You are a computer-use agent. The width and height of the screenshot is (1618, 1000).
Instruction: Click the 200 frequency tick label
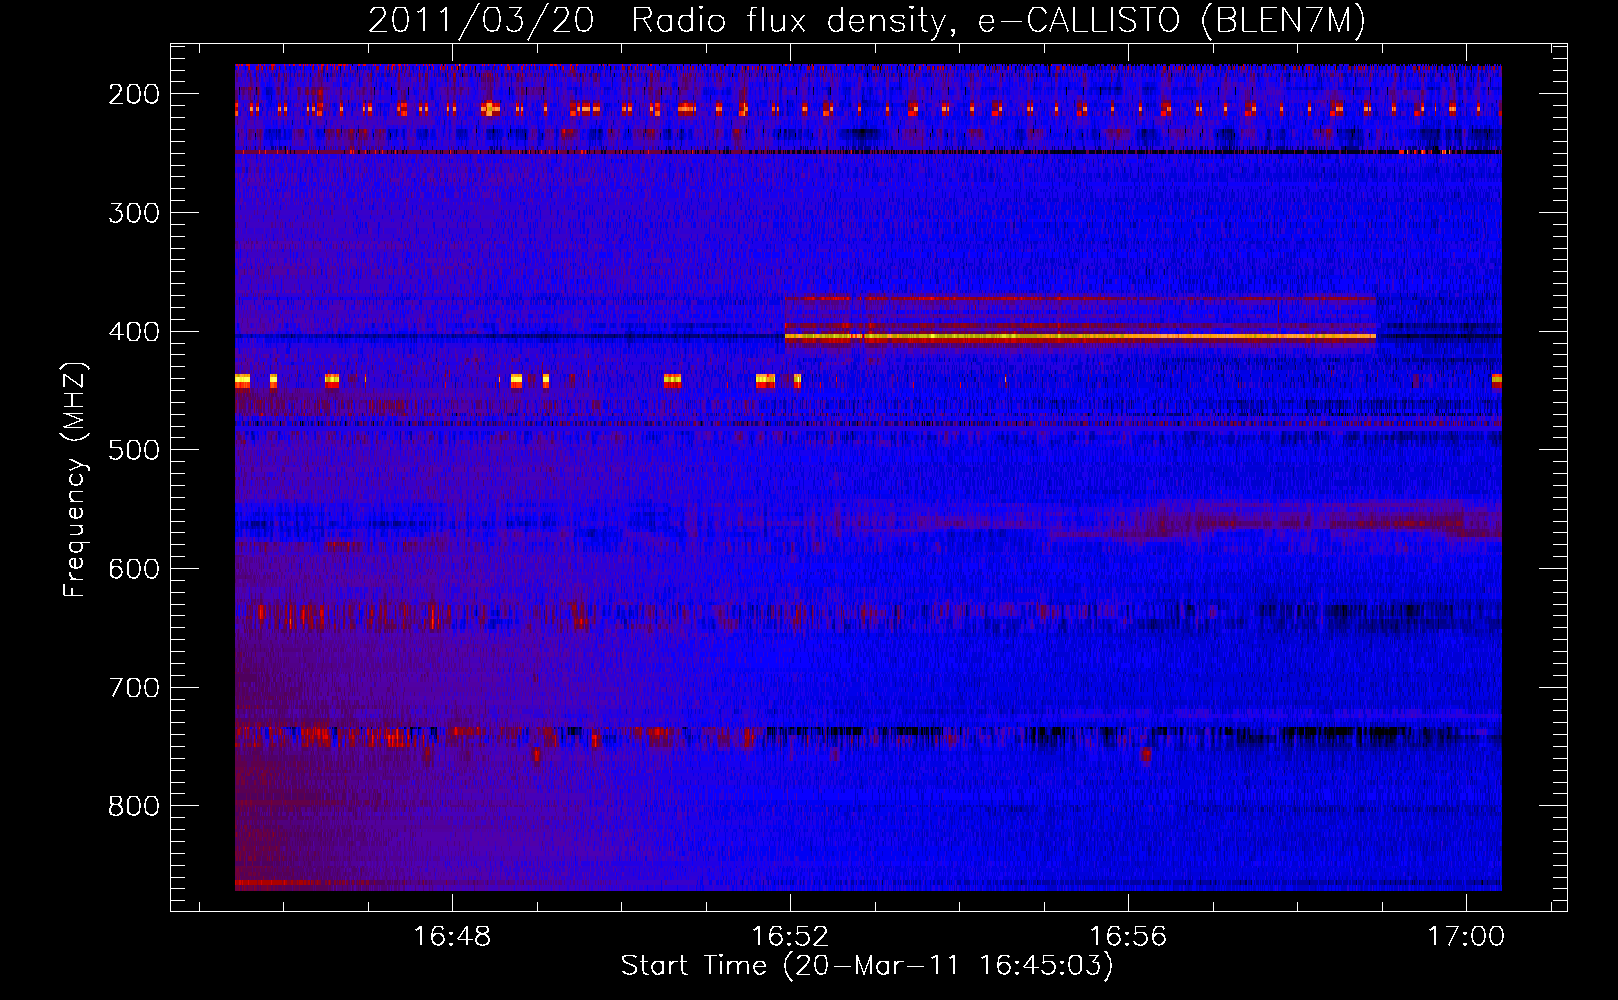click(x=134, y=94)
